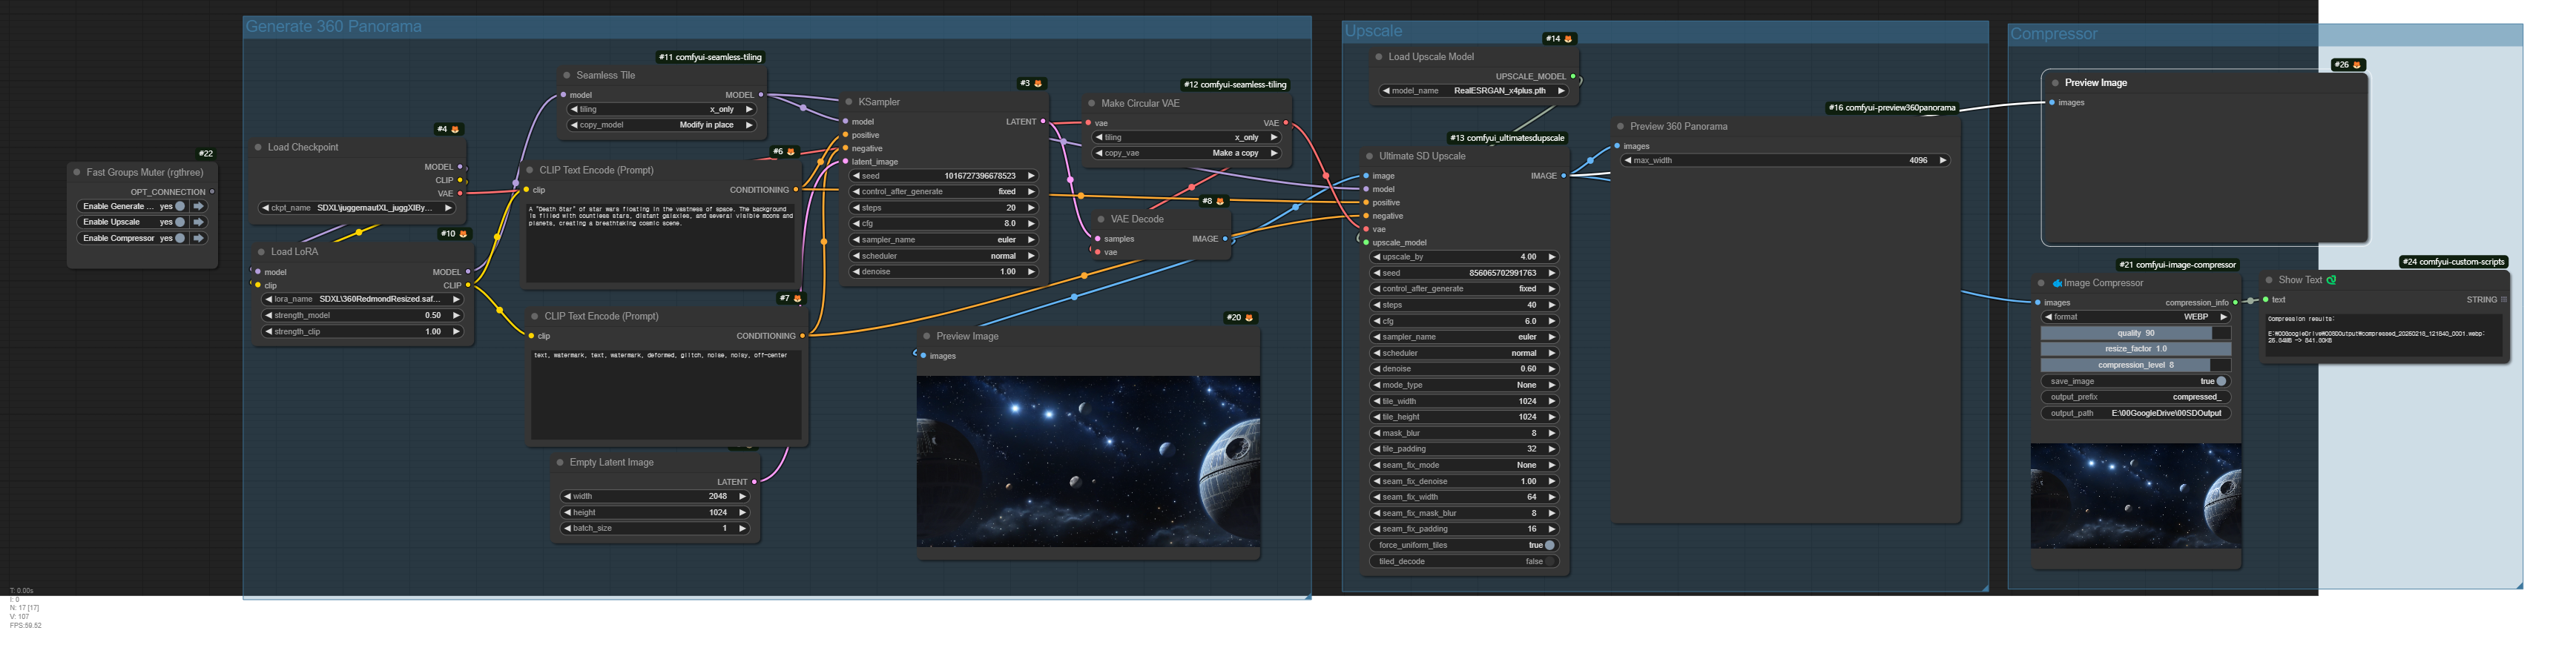Click the STRING output grid icon on Show Text
Screen dimensions: 2576x662
pos(2504,299)
